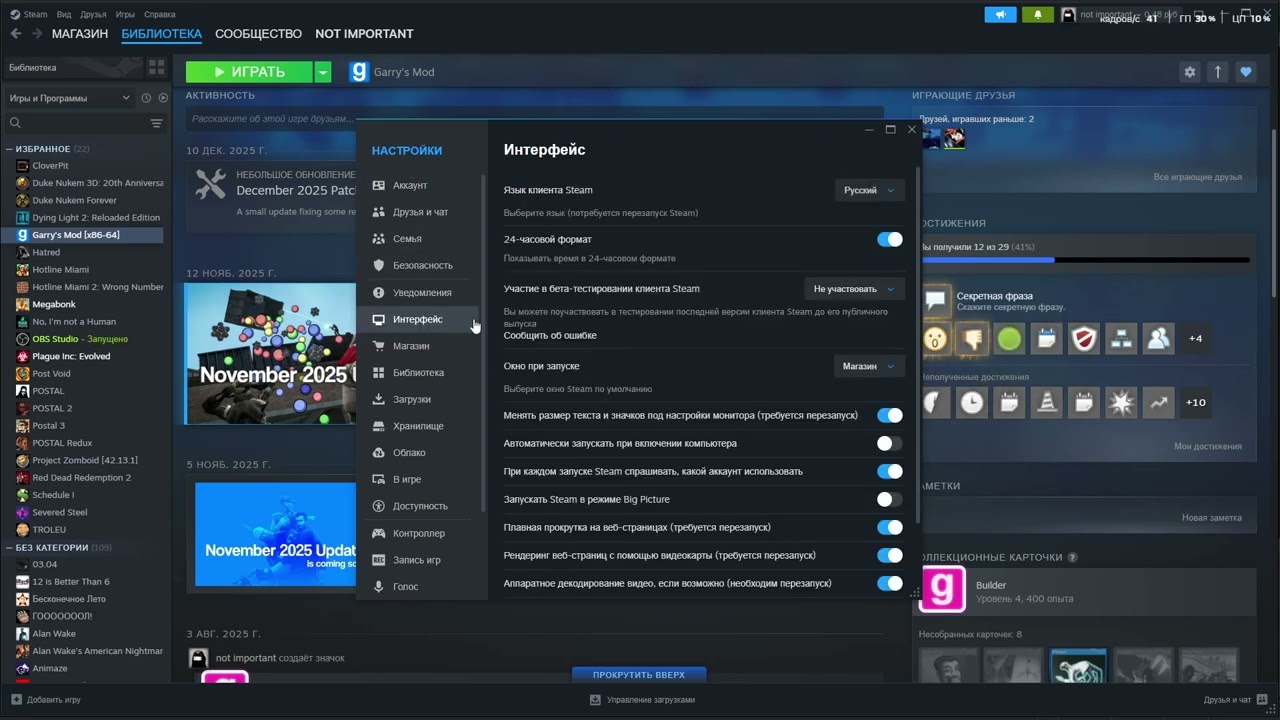The height and width of the screenshot is (720, 1280).
Task: Switch library to grid view icon
Action: pyautogui.click(x=156, y=67)
